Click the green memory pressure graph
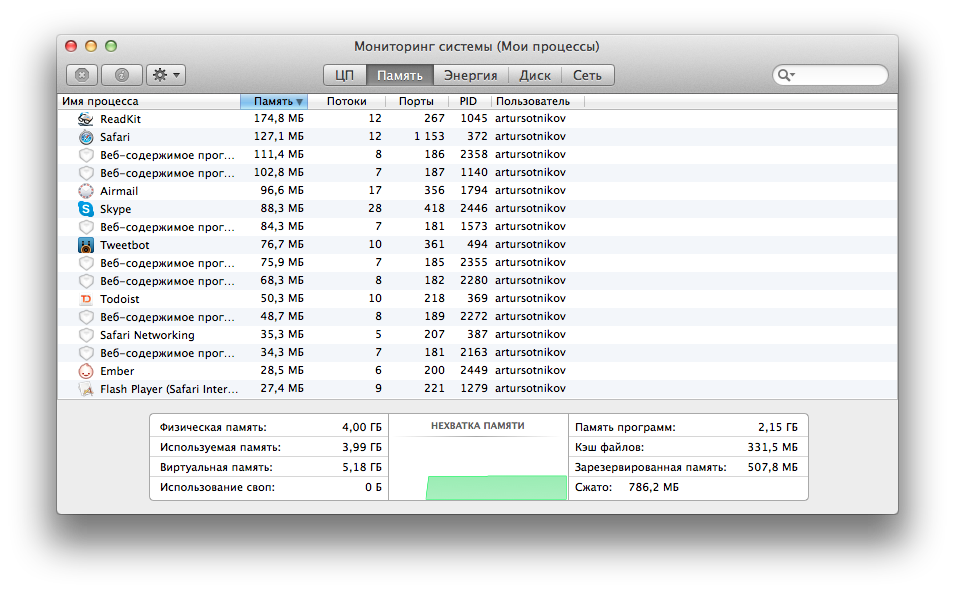 pyautogui.click(x=496, y=488)
